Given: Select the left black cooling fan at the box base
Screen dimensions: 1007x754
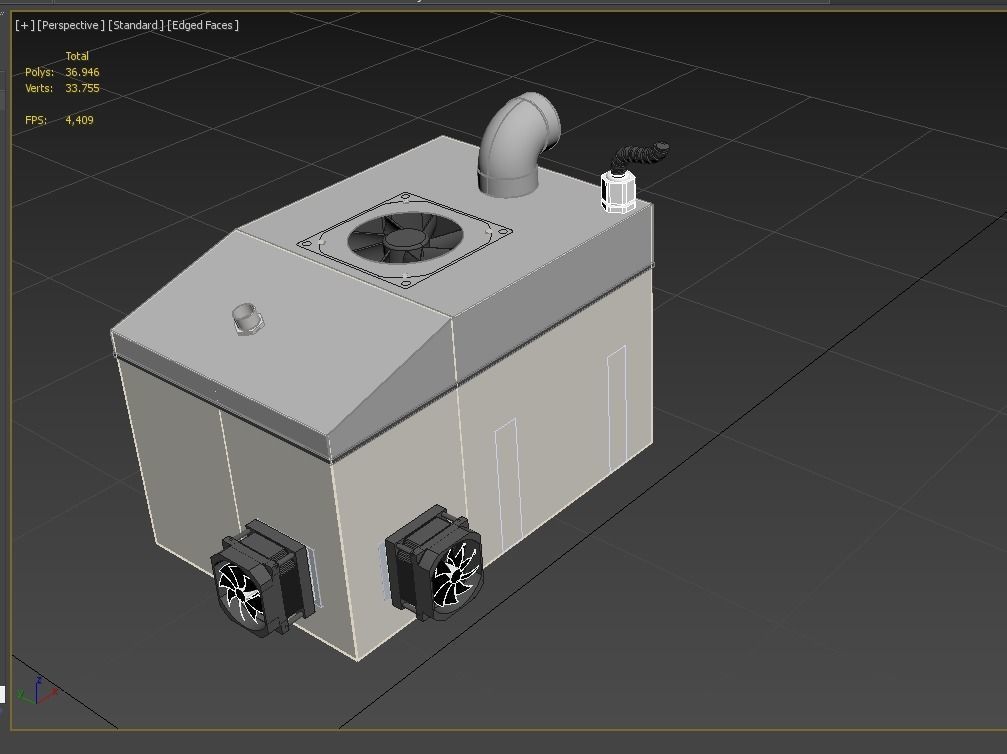Looking at the screenshot, I should point(265,579).
